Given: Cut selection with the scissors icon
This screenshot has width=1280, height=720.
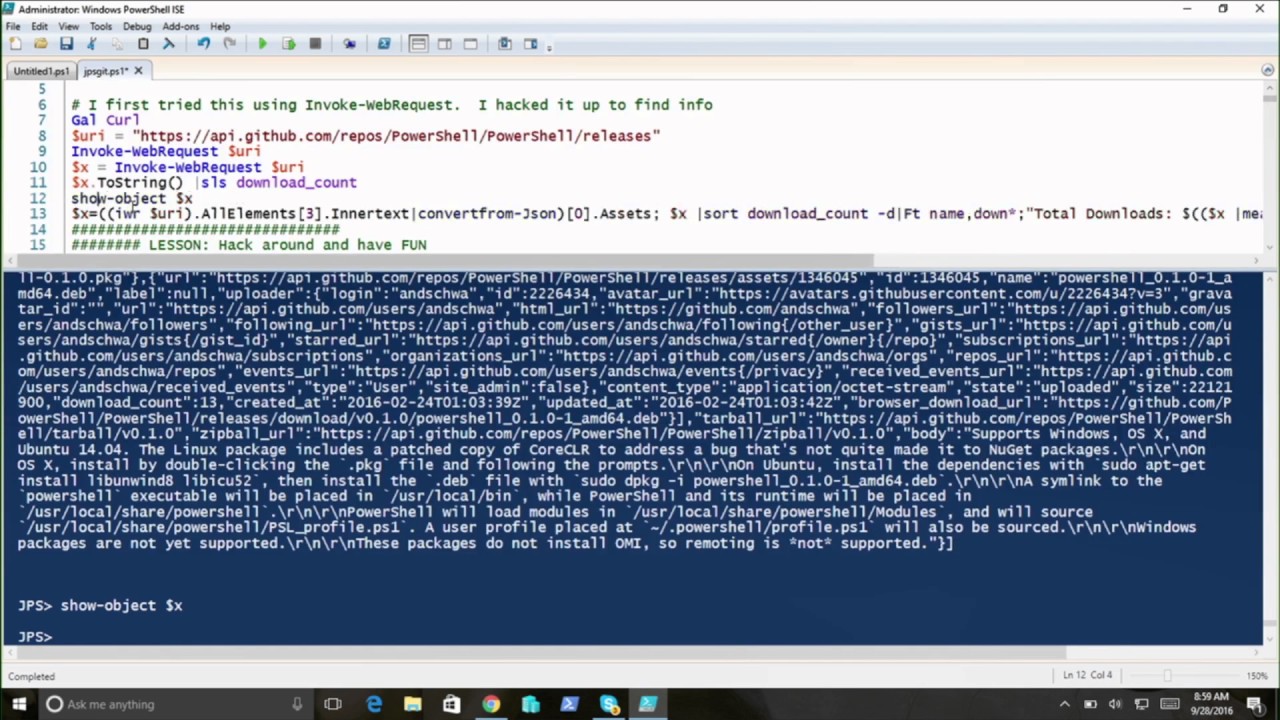Looking at the screenshot, I should (92, 44).
